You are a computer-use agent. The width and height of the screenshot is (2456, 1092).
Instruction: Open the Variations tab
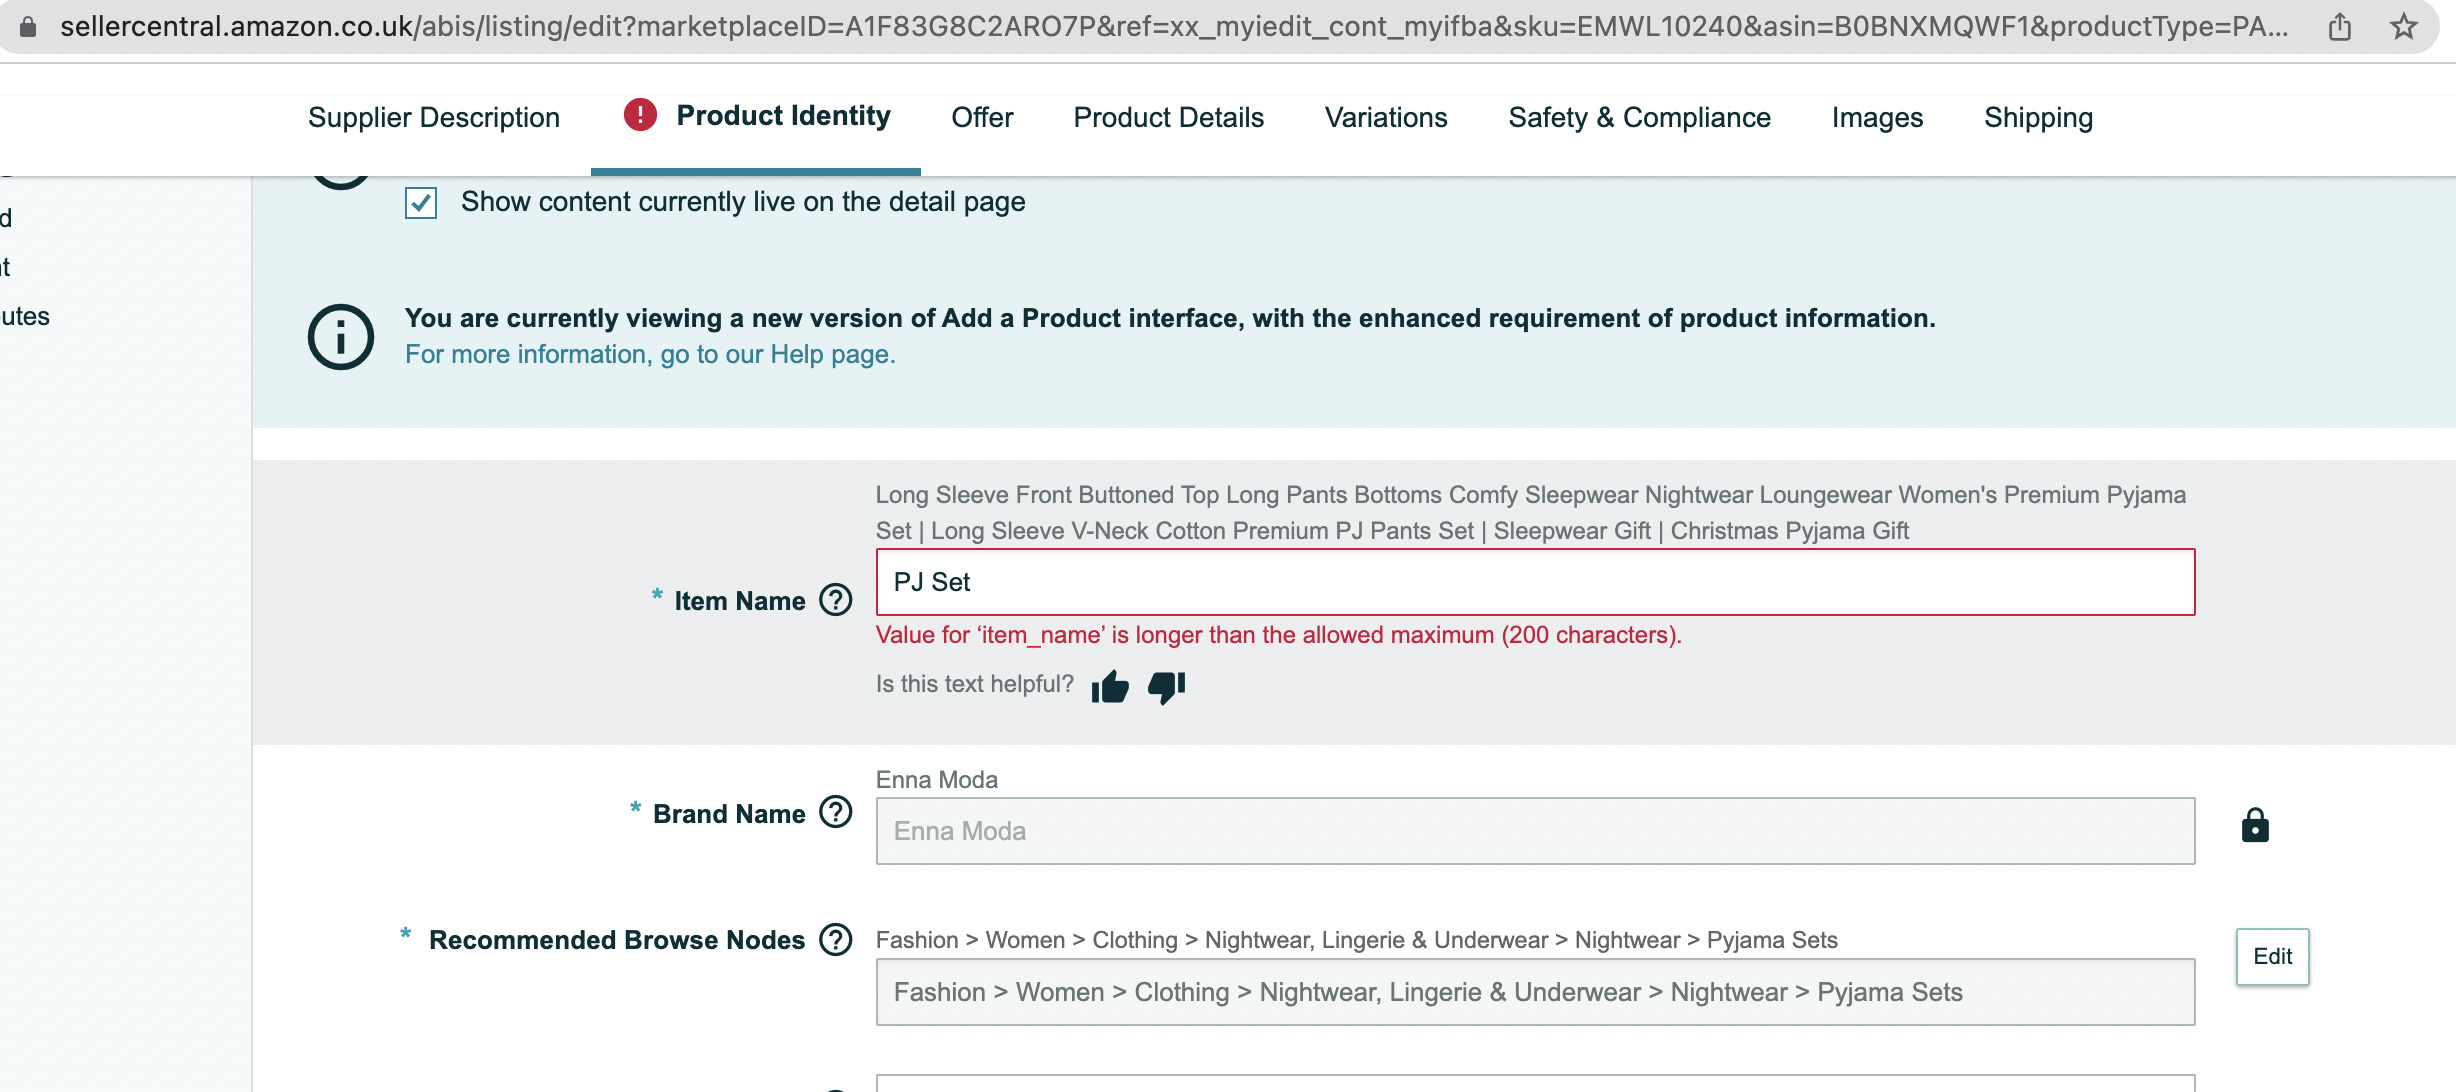1385,118
